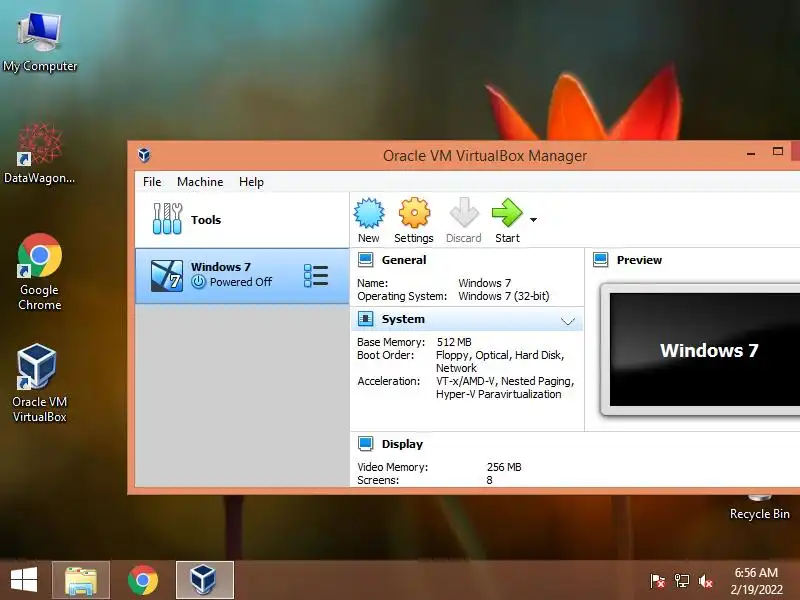This screenshot has width=800, height=600.
Task: Click the muted volume tray icon
Action: tap(706, 581)
